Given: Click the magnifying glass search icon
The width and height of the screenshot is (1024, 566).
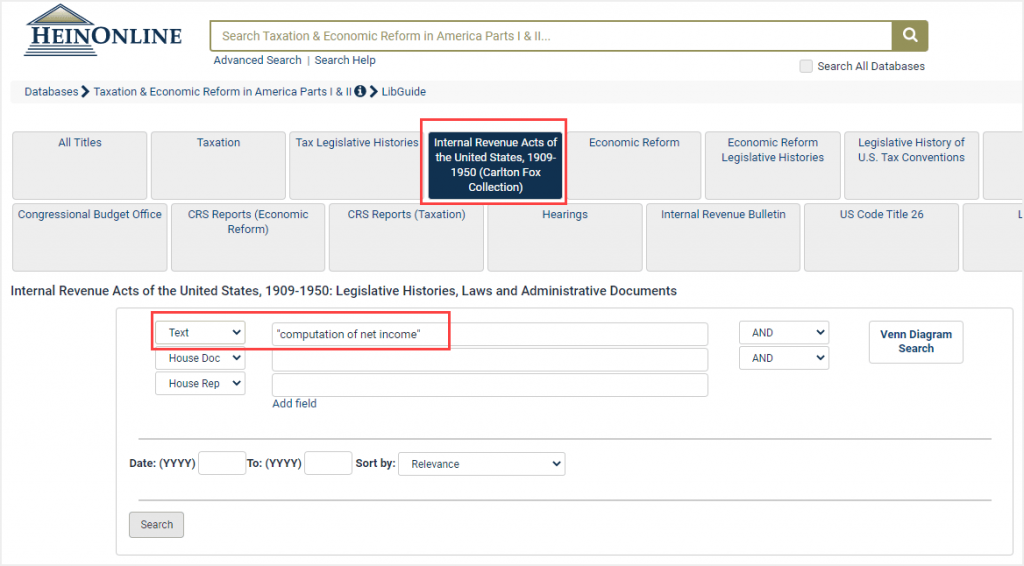Looking at the screenshot, I should pyautogui.click(x=910, y=35).
